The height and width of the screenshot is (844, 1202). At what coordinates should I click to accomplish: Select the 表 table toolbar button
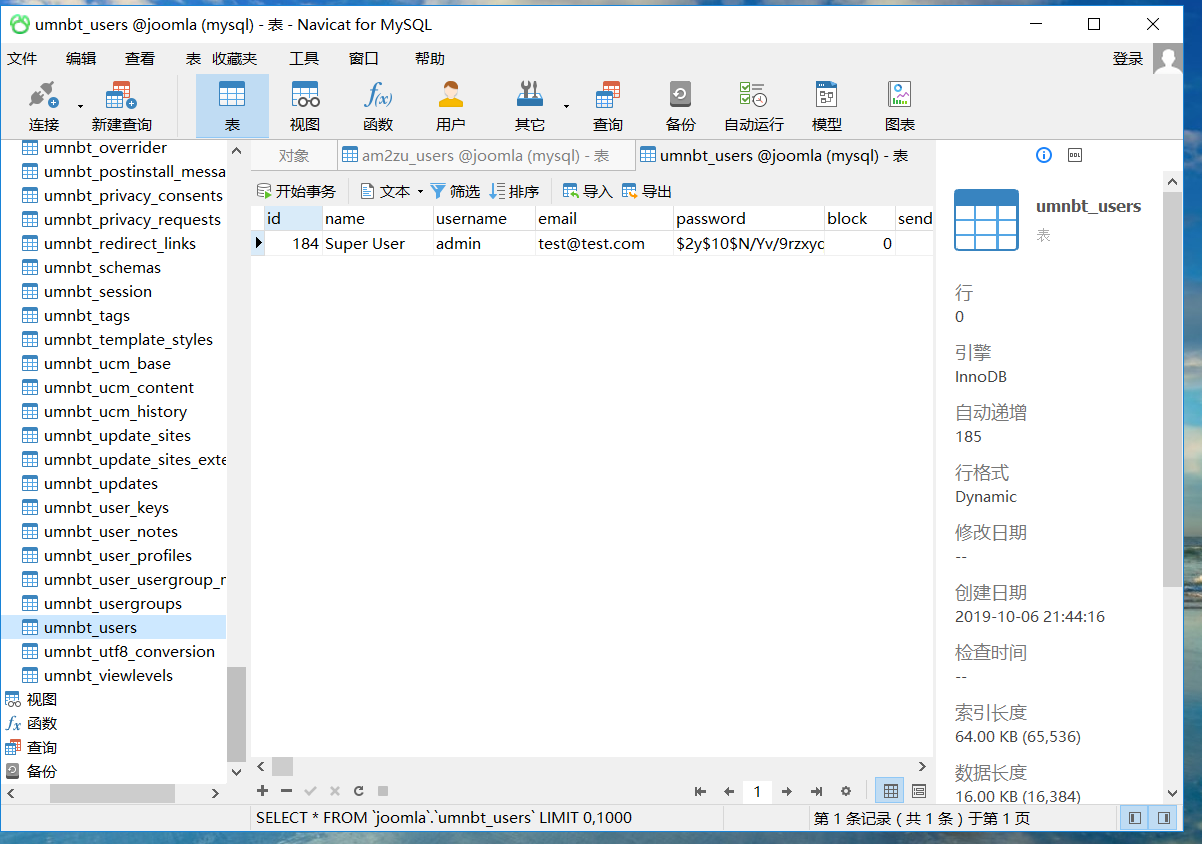point(232,106)
